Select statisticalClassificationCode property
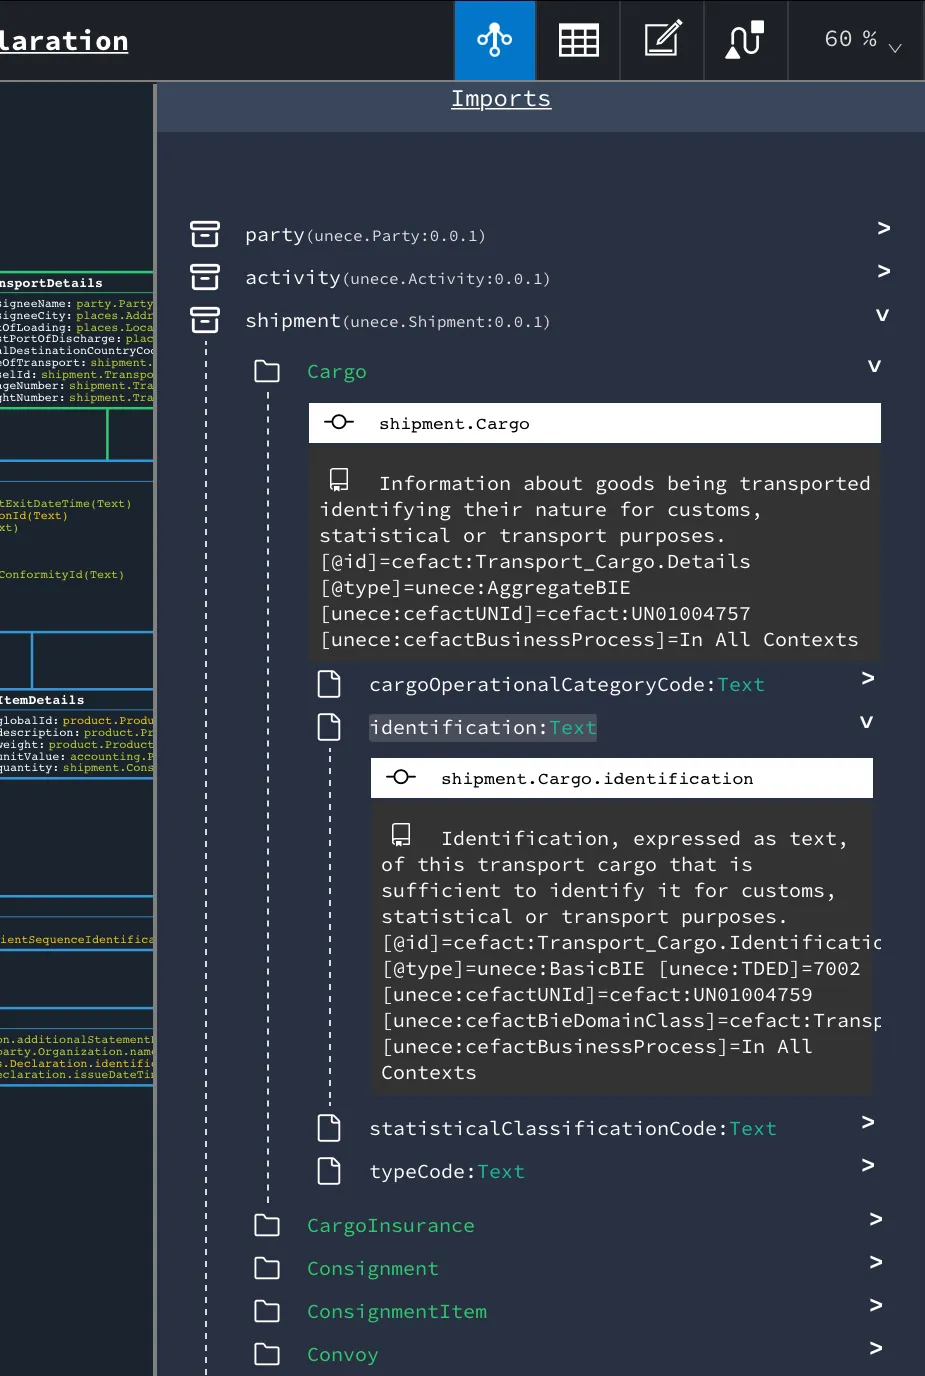 click(x=573, y=1129)
